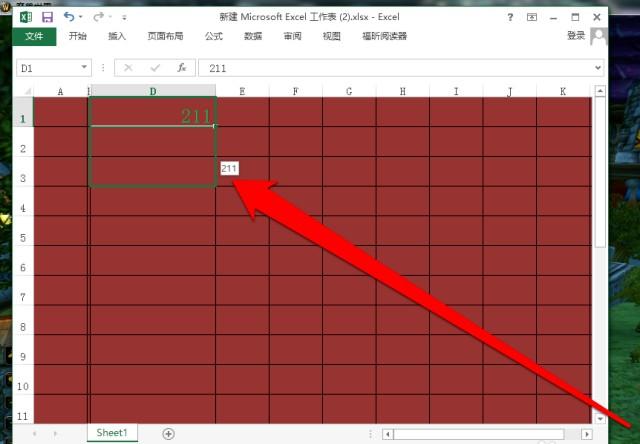Screen dimensions: 640x444
Task: Undo the last action
Action: click(x=69, y=17)
